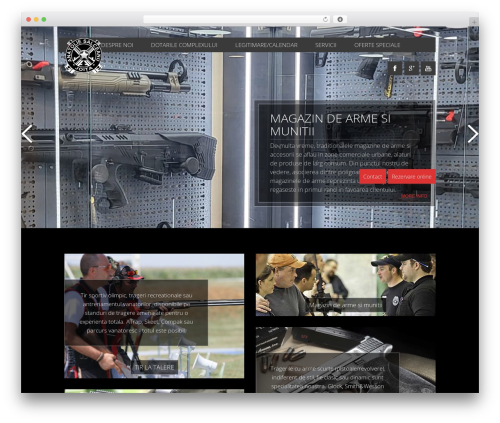Select LEGITIMARE/CALENDAR in navigation
Viewport: 500px width, 423px height.
click(266, 45)
